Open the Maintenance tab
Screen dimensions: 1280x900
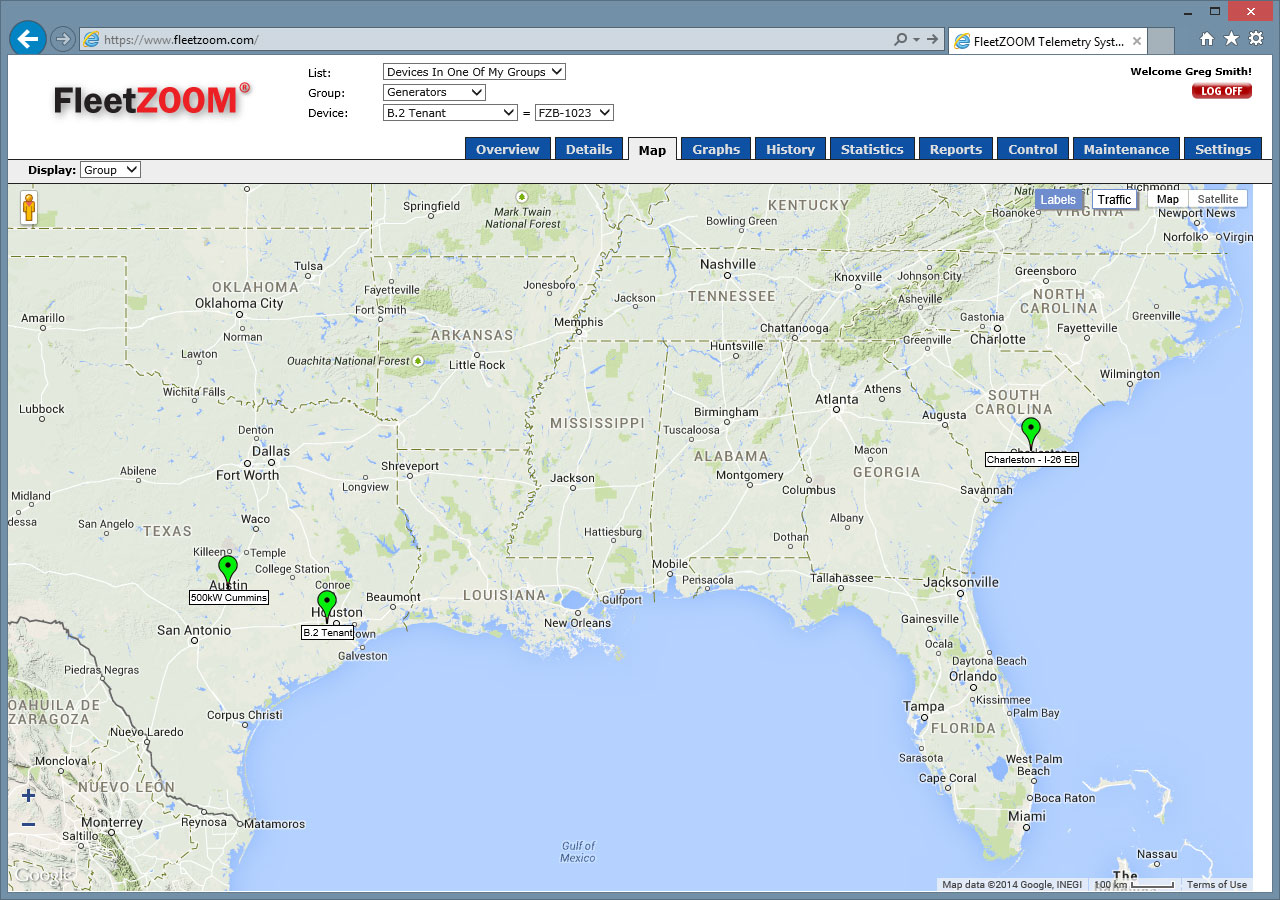[x=1126, y=149]
